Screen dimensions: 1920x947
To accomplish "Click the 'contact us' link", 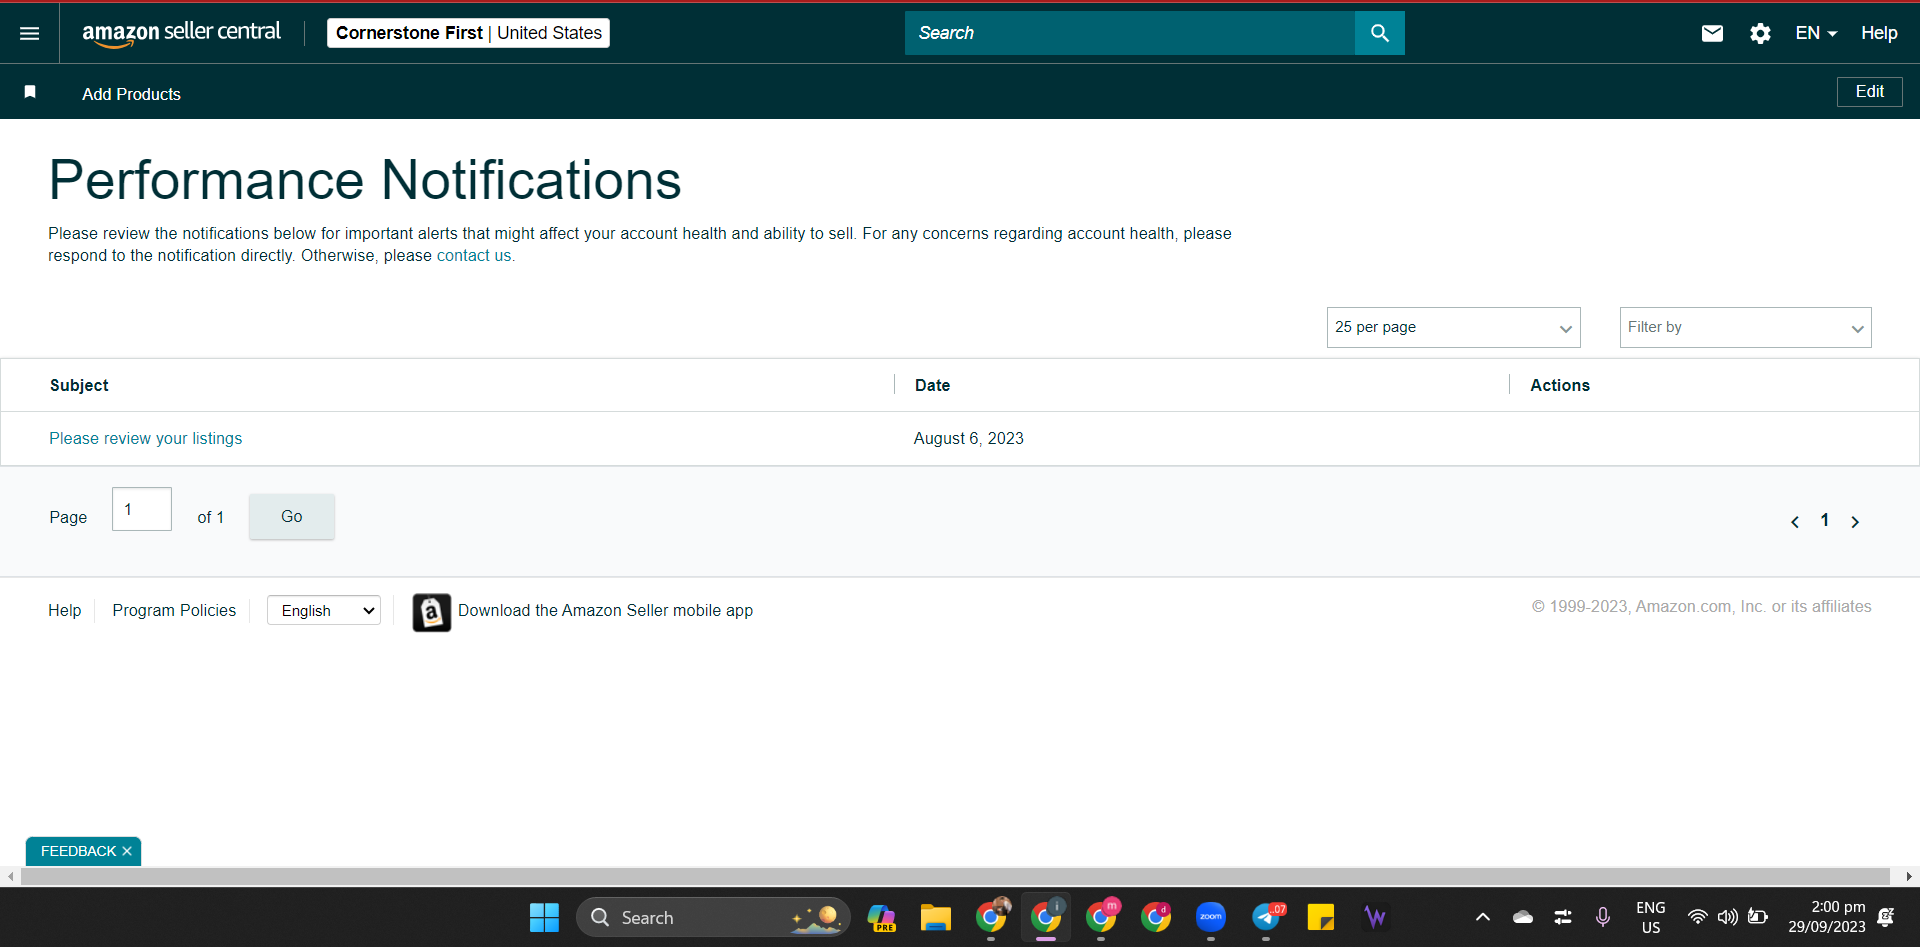I will (476, 256).
